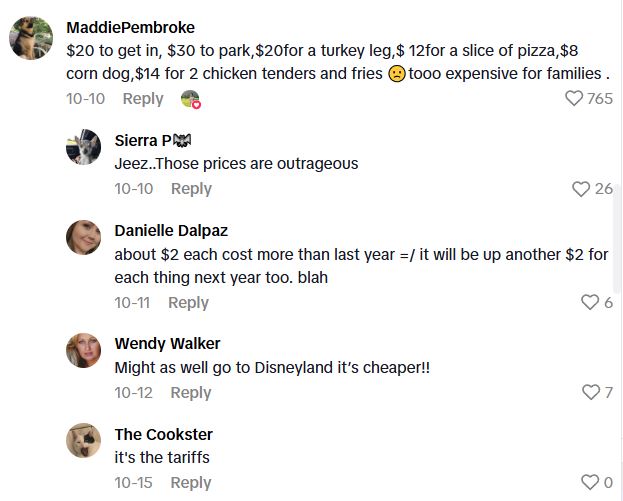View Danielle Dalpaz's profile photo

[83, 237]
